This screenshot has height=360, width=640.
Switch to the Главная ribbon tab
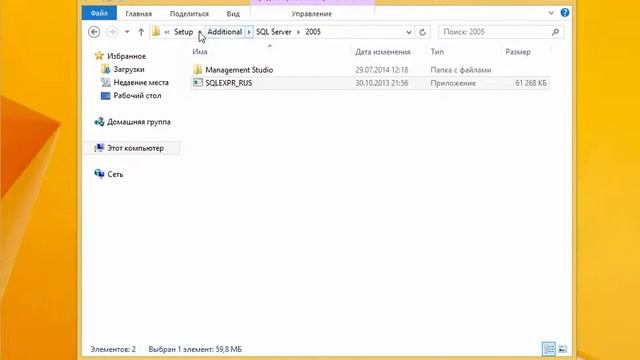(x=138, y=13)
